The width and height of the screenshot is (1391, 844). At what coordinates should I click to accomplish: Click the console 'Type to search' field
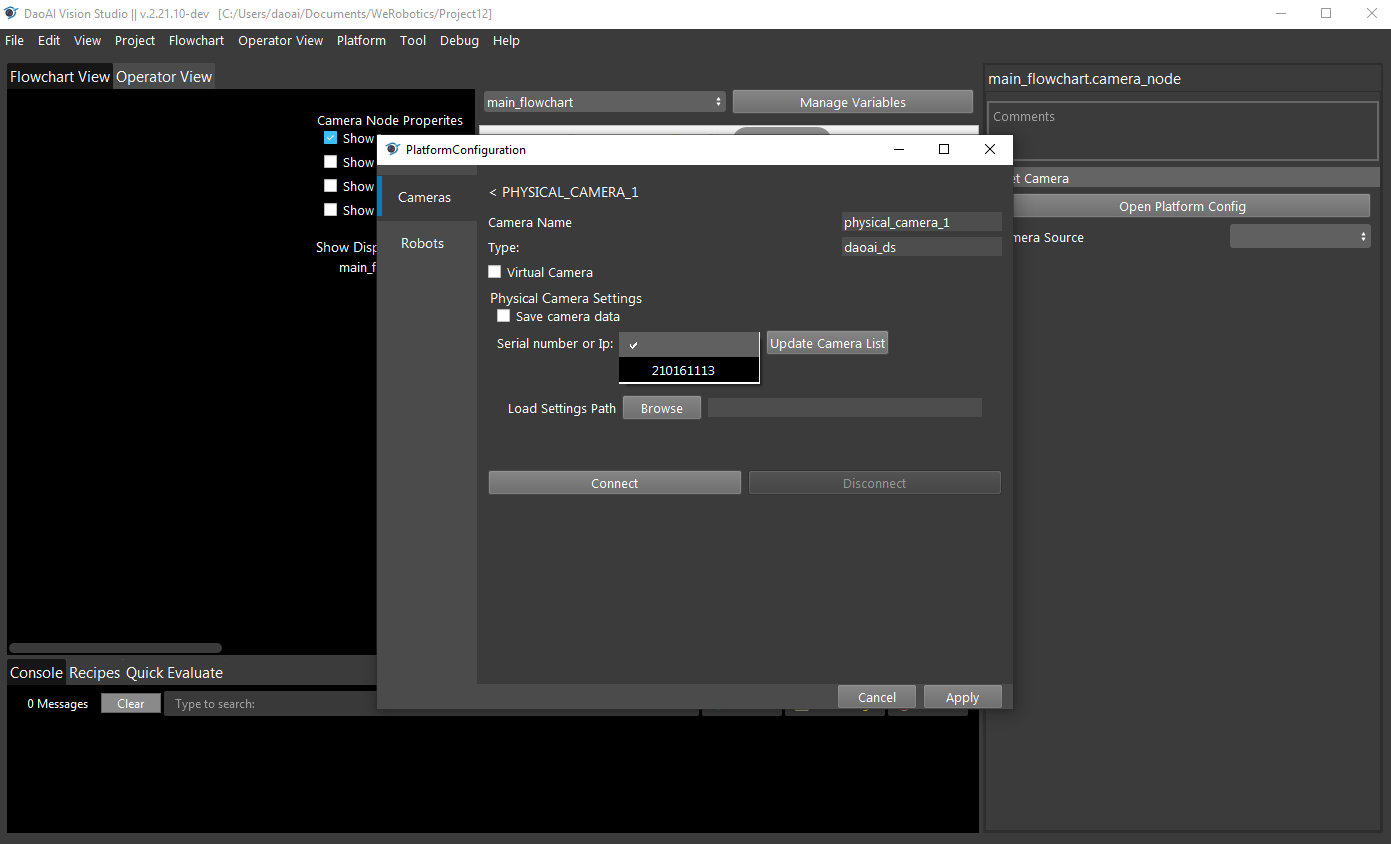[430, 703]
